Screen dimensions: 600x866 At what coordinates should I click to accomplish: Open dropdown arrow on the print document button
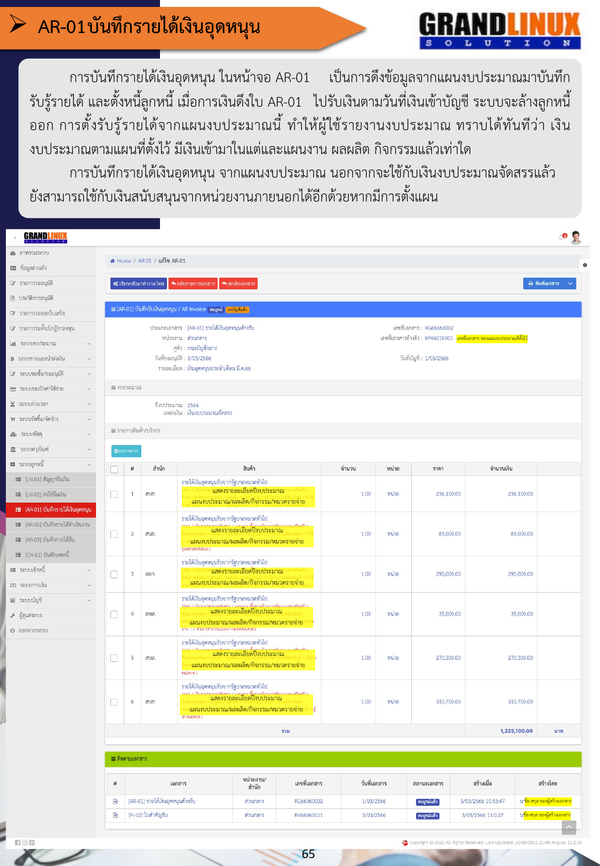(571, 283)
